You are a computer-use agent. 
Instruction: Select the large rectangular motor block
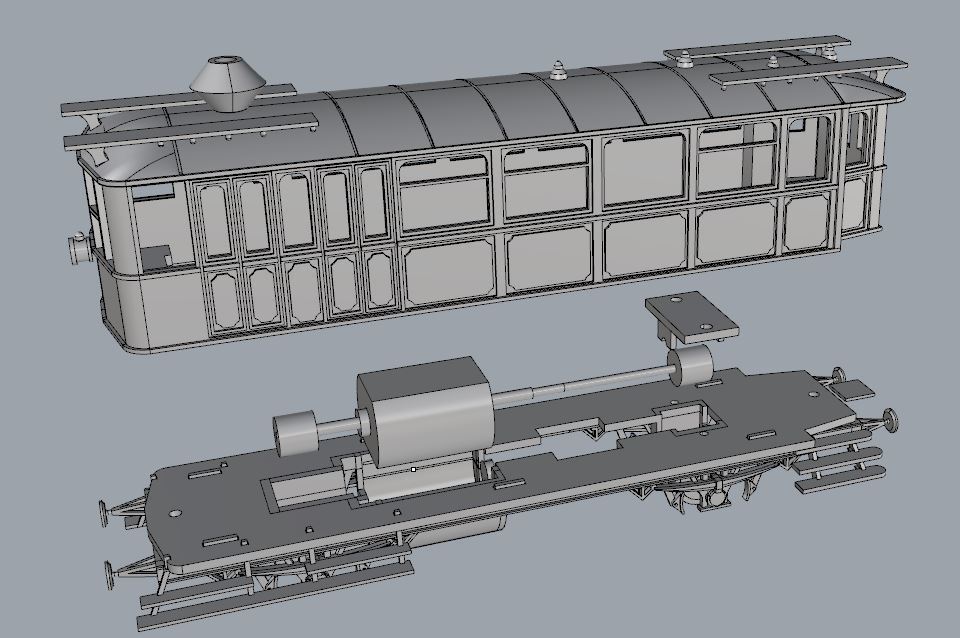coord(426,412)
